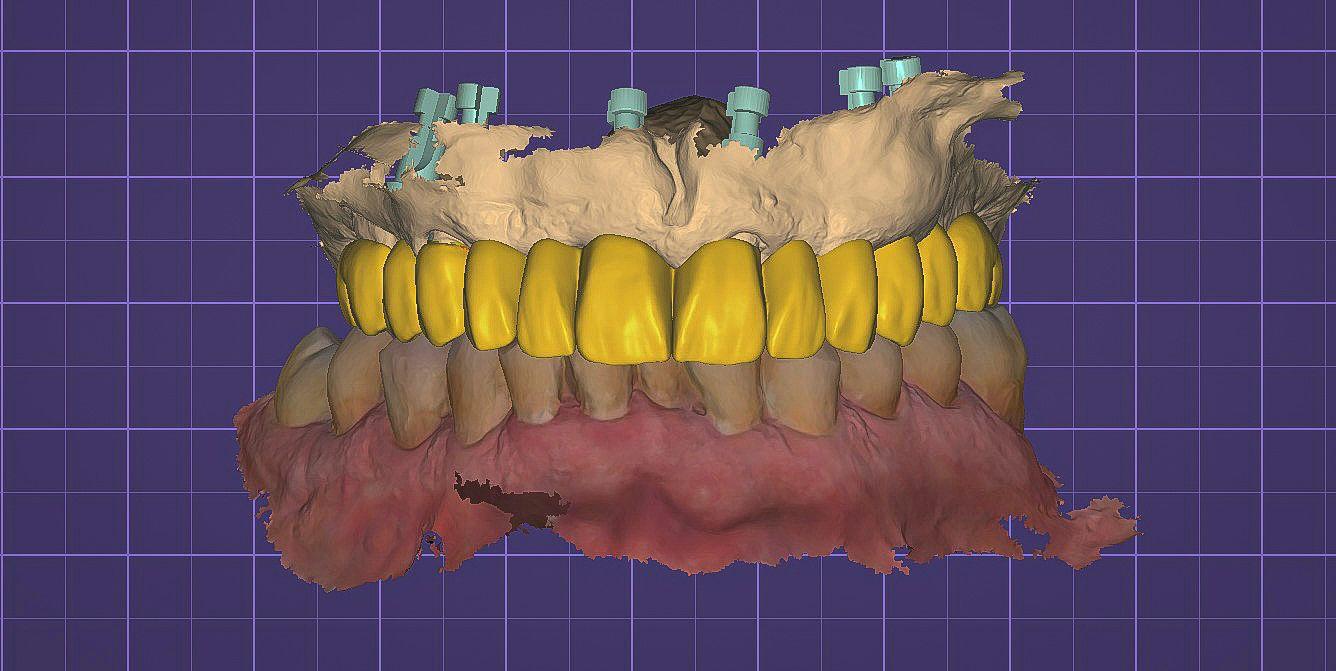1336x671 pixels.
Task: Select the viewer-left yellow central incisor crown
Action: click(x=624, y=296)
